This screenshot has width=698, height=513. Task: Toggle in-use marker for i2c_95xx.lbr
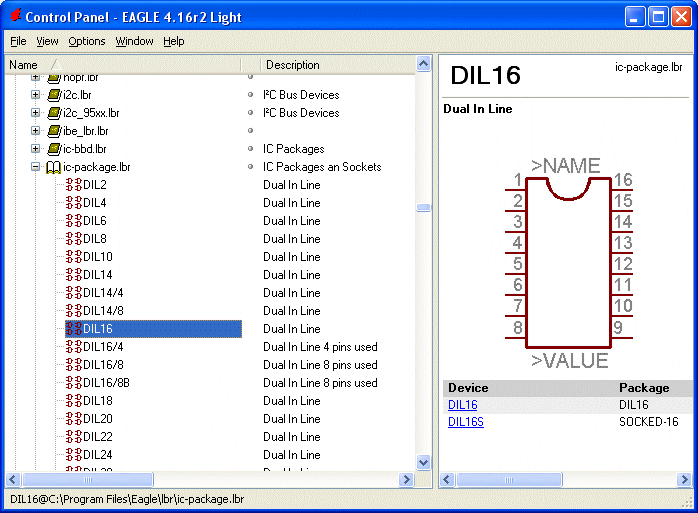(250, 113)
